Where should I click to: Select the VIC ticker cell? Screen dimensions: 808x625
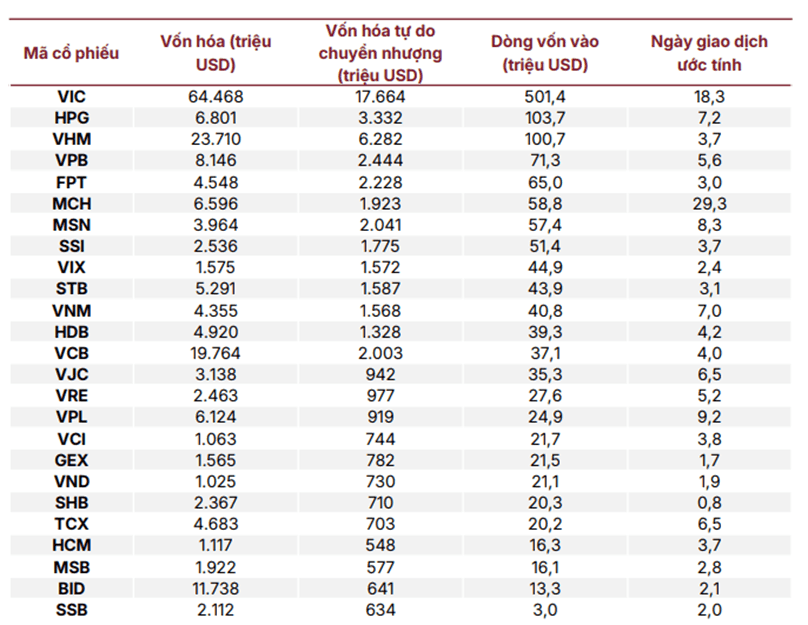point(72,96)
